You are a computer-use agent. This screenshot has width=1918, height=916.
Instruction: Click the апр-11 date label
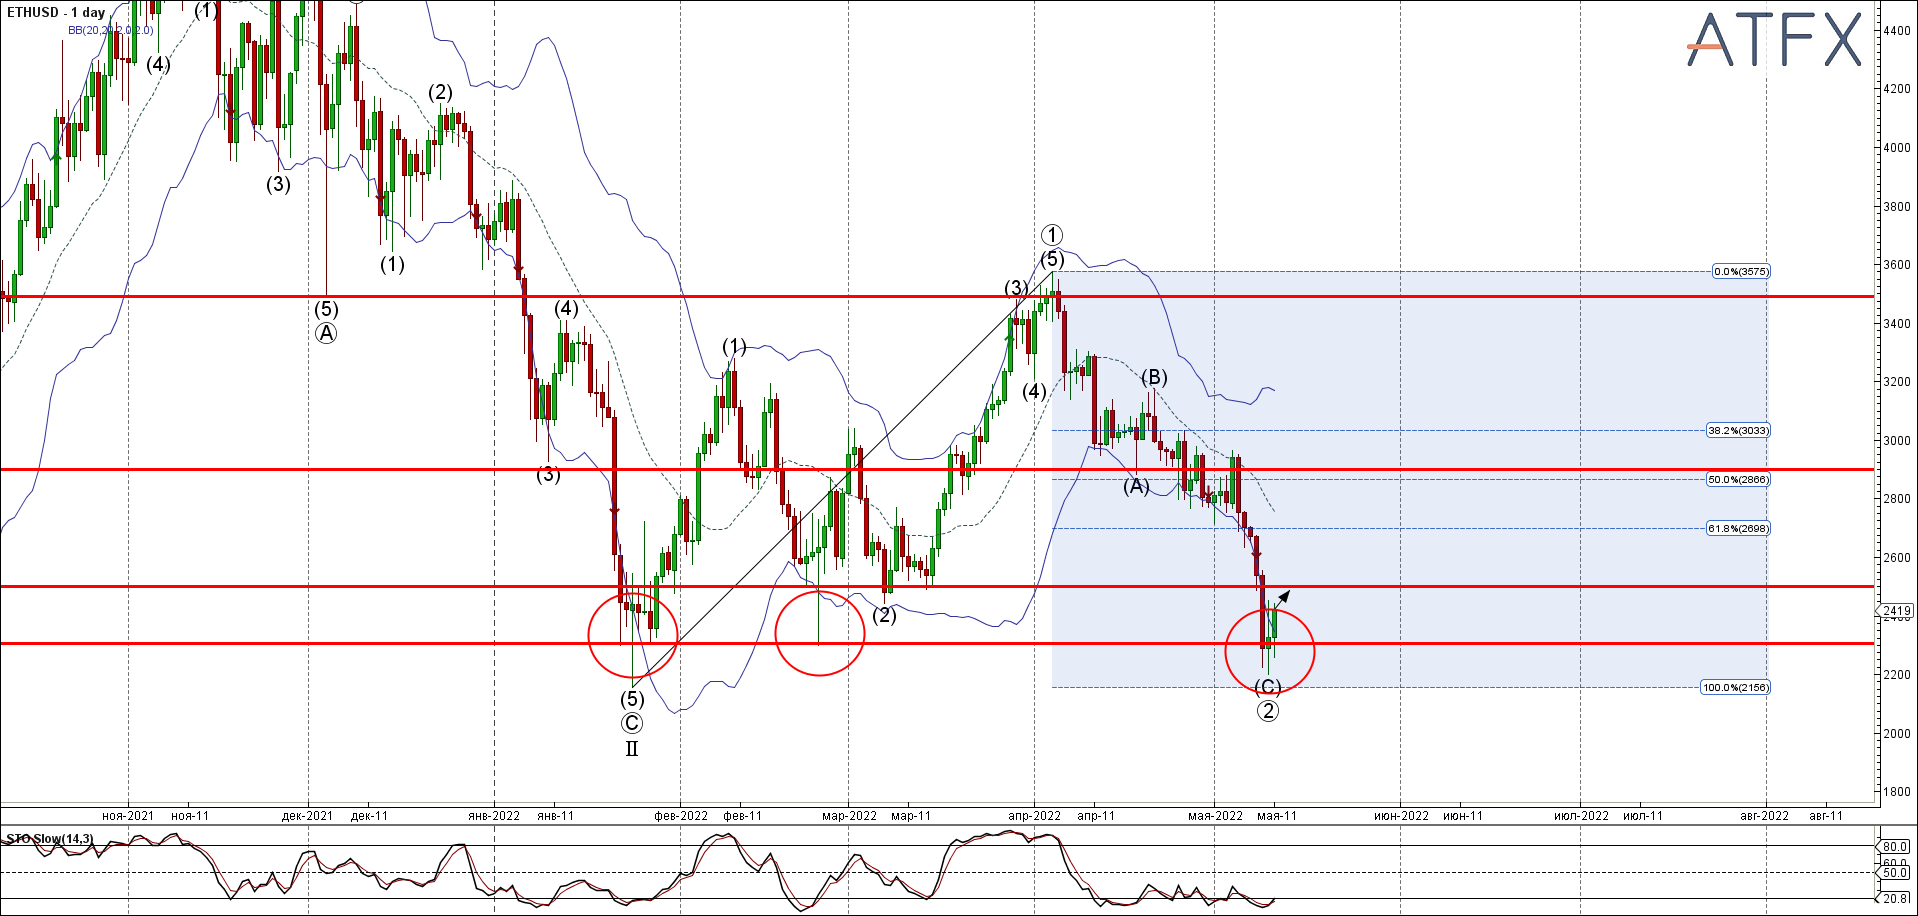(x=1096, y=816)
